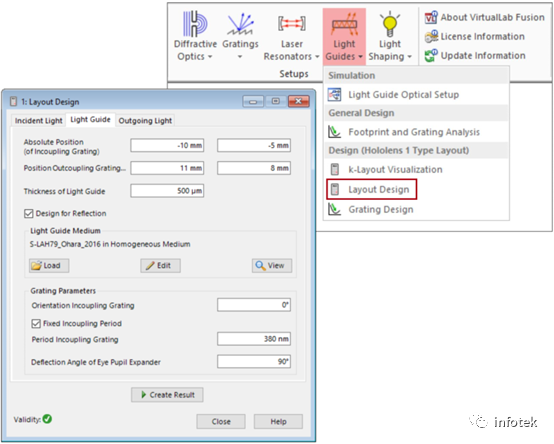This screenshot has width=554, height=444.
Task: Click the Laser Resonators ribbon icon
Action: (291, 24)
